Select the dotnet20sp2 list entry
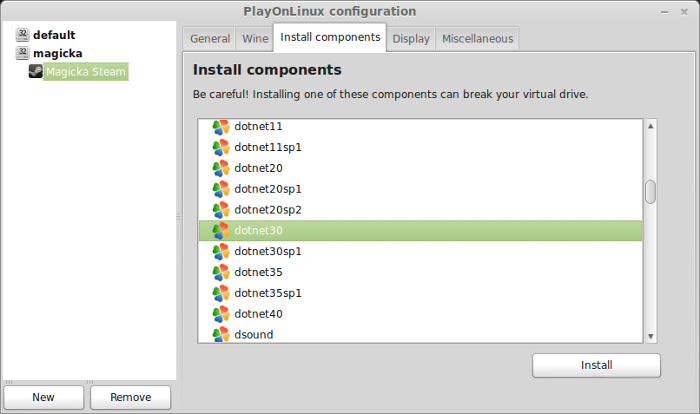Viewport: 700px width, 414px height. (420, 210)
